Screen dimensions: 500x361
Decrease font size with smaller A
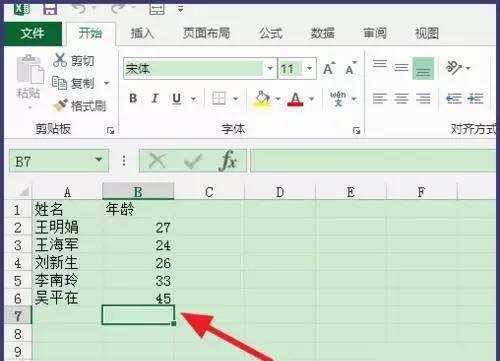[x=351, y=69]
